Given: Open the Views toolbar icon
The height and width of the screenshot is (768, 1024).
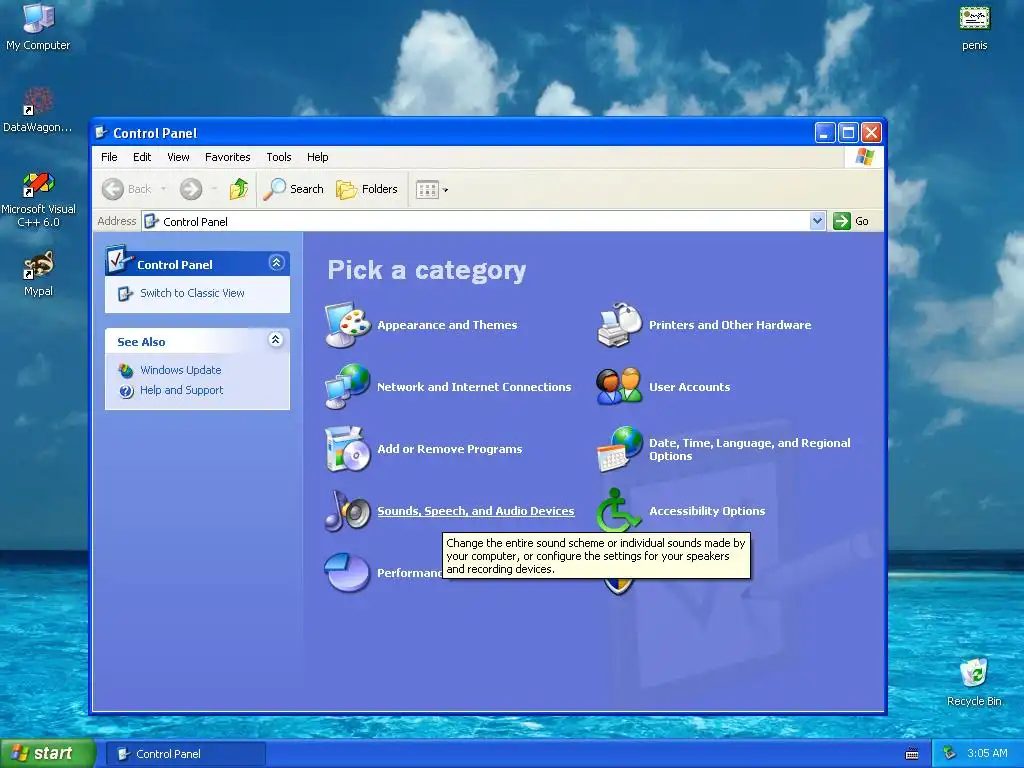Looking at the screenshot, I should point(427,190).
